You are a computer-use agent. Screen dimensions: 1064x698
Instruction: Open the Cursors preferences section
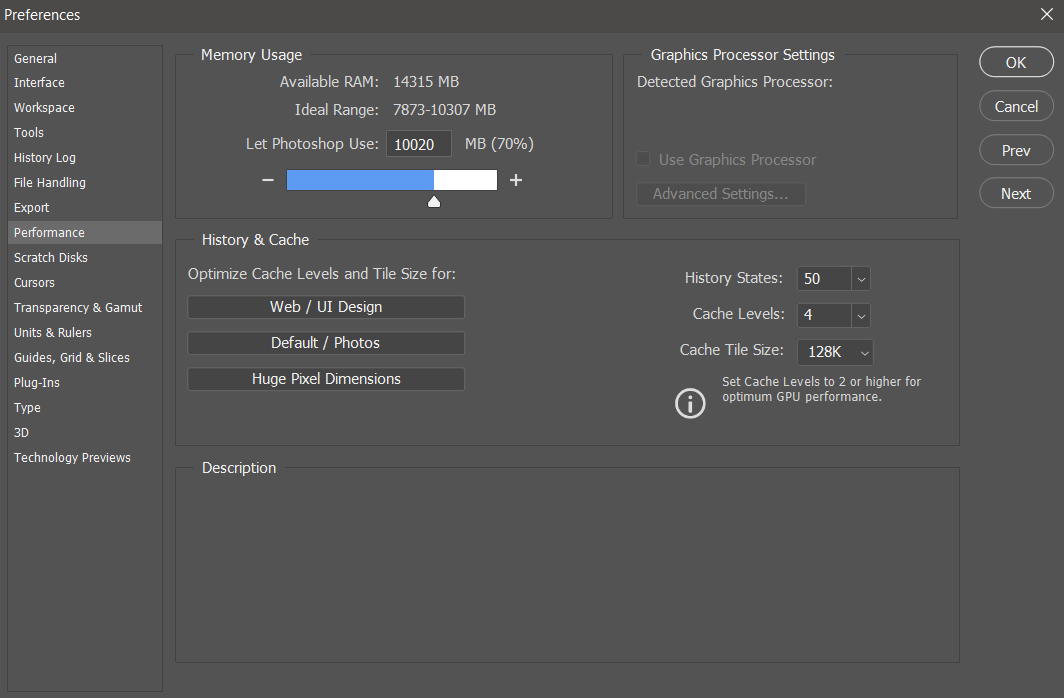(34, 282)
